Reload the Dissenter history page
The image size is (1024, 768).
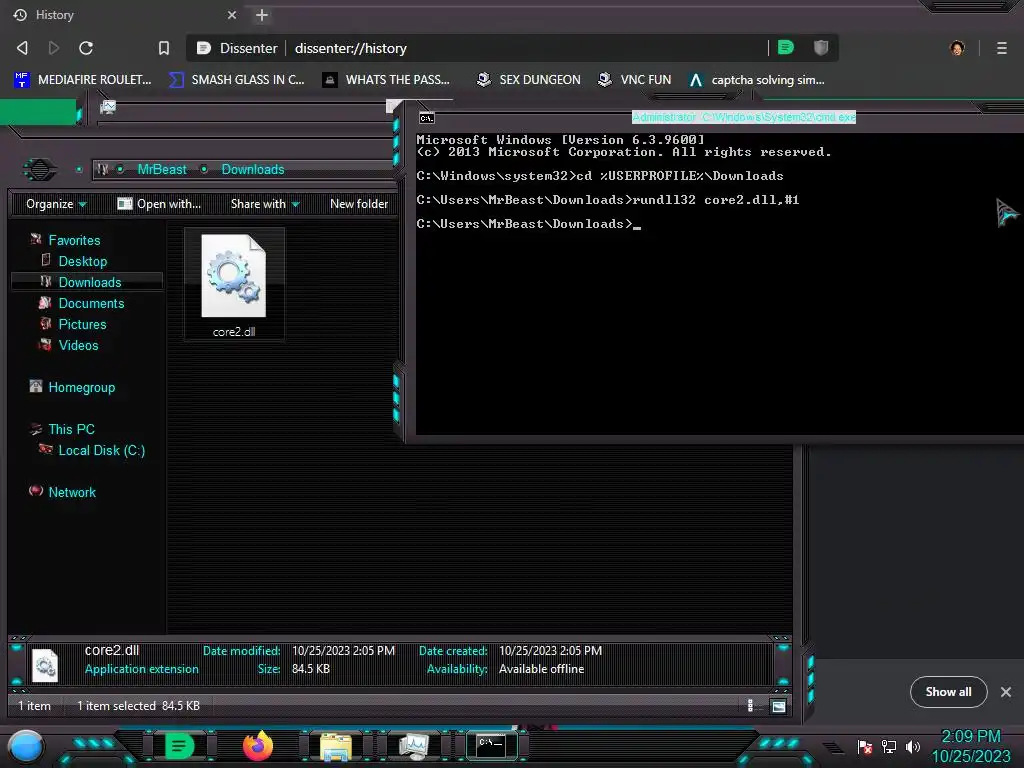86,48
